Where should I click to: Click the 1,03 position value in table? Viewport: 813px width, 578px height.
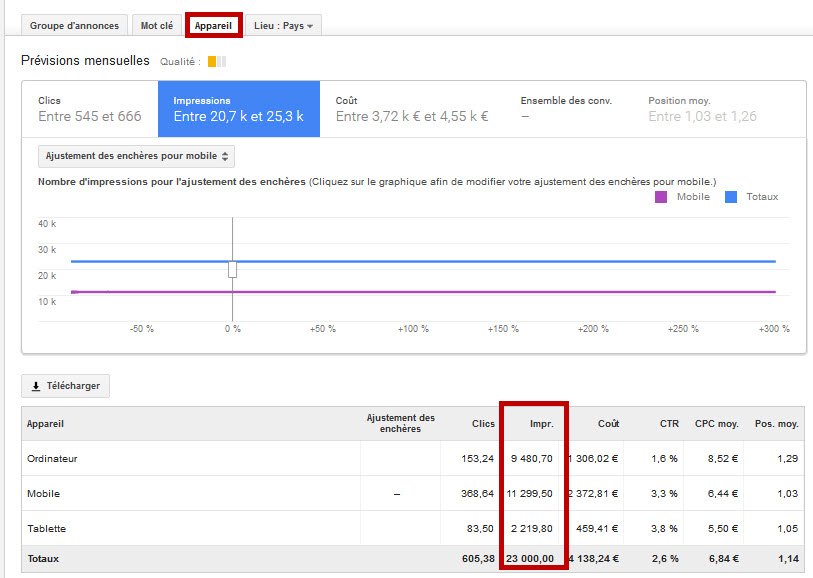pos(788,494)
